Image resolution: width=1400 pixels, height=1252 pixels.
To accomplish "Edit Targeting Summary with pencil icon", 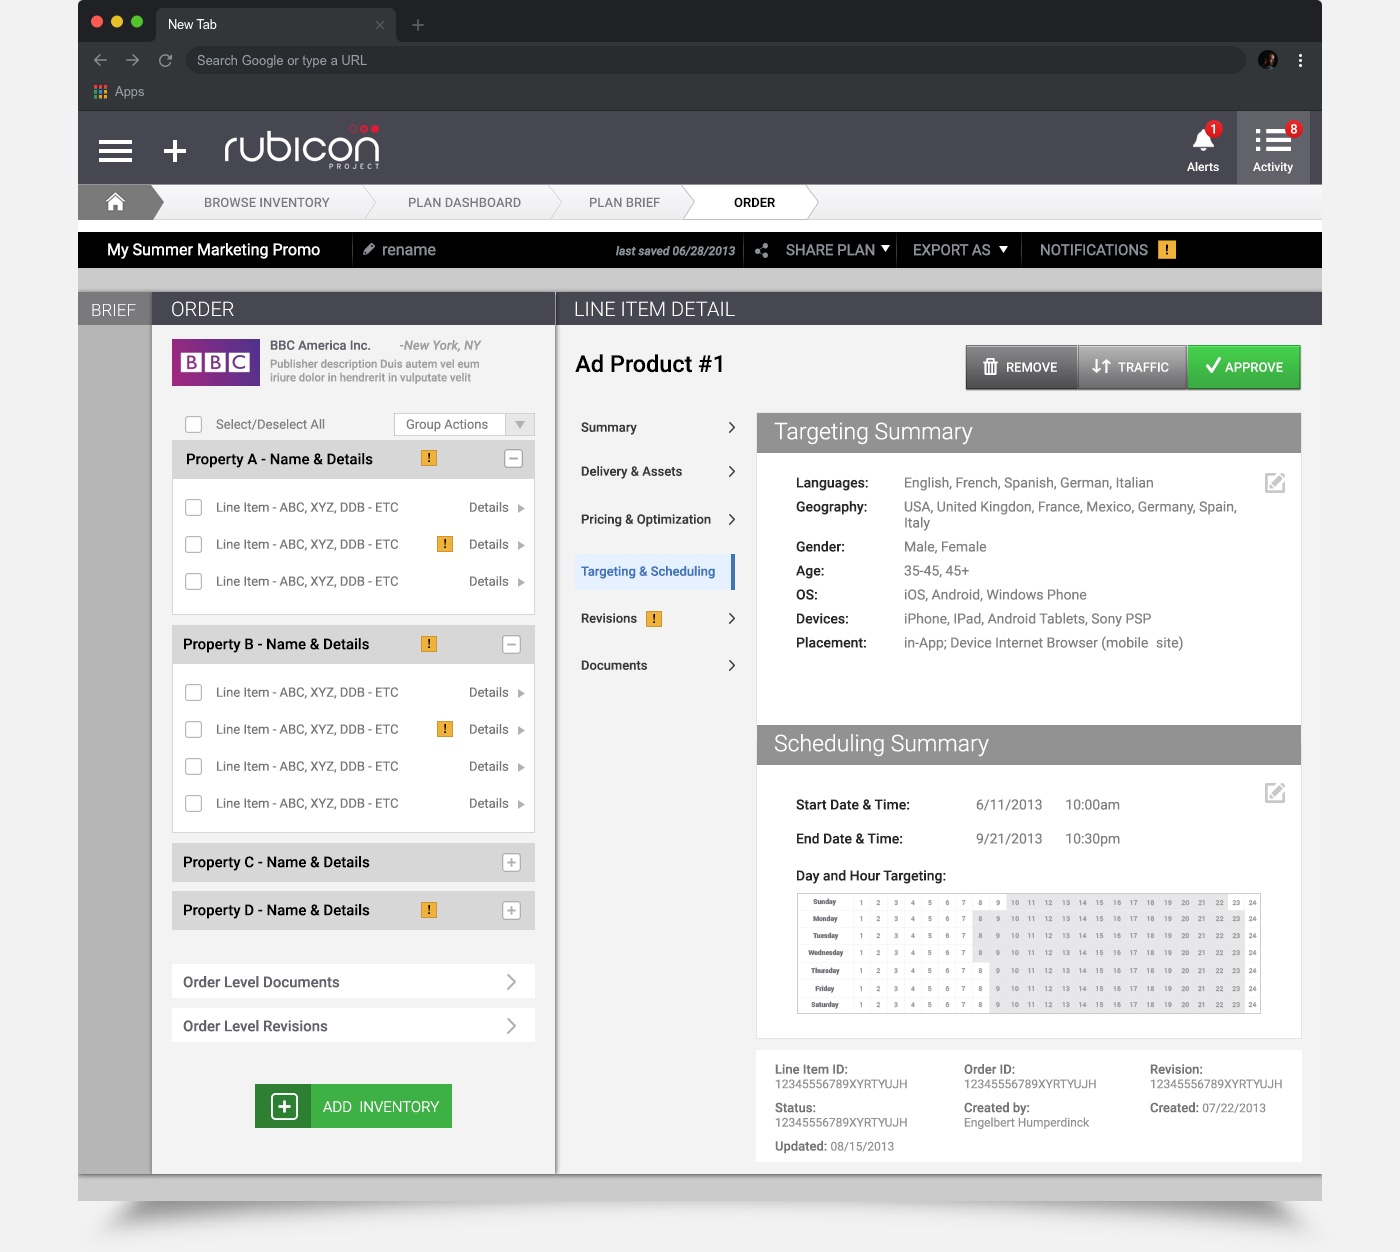I will pos(1275,483).
